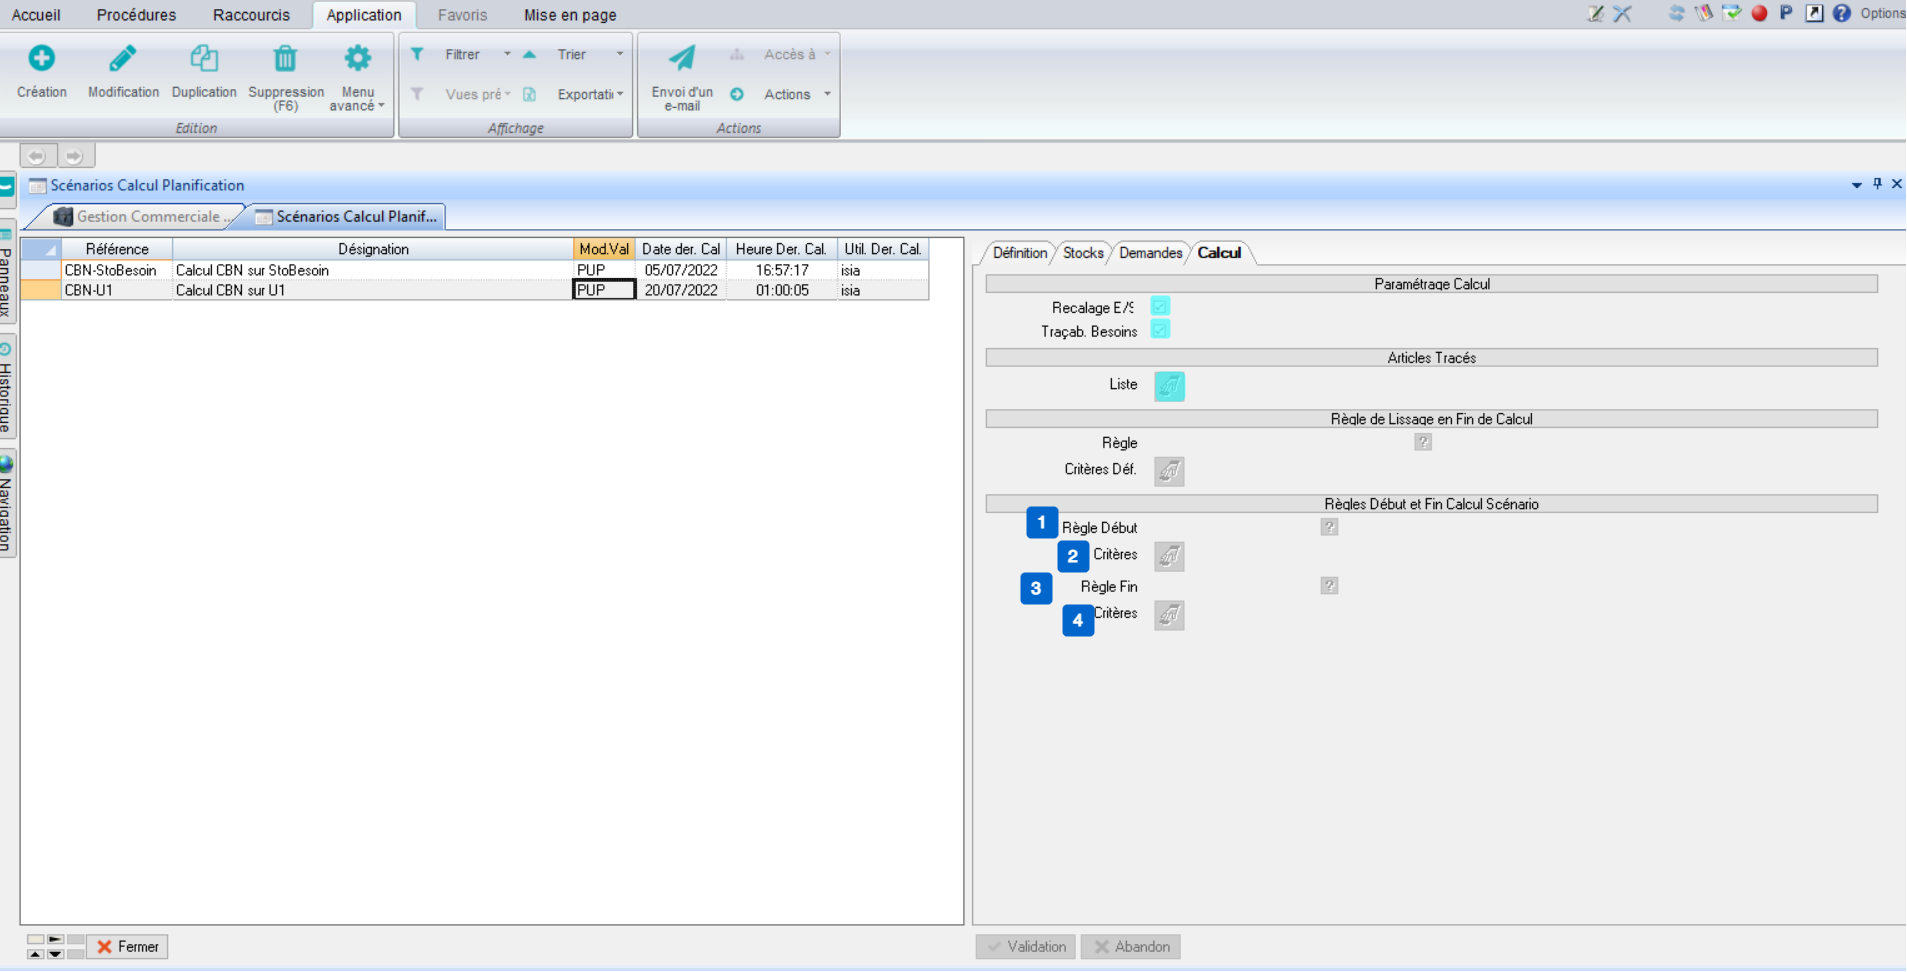Click the help question mark icon
1907x972 pixels.
[1841, 13]
